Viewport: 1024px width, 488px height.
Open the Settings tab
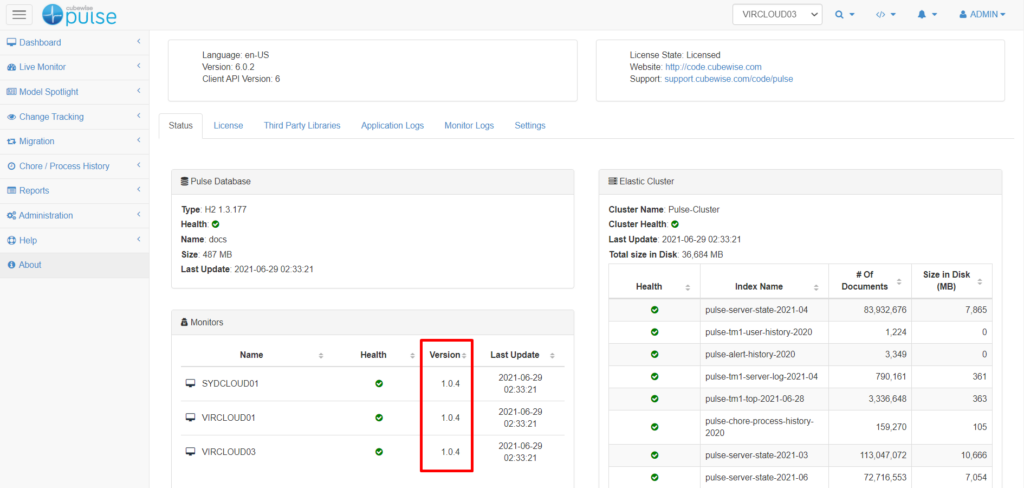click(x=530, y=126)
